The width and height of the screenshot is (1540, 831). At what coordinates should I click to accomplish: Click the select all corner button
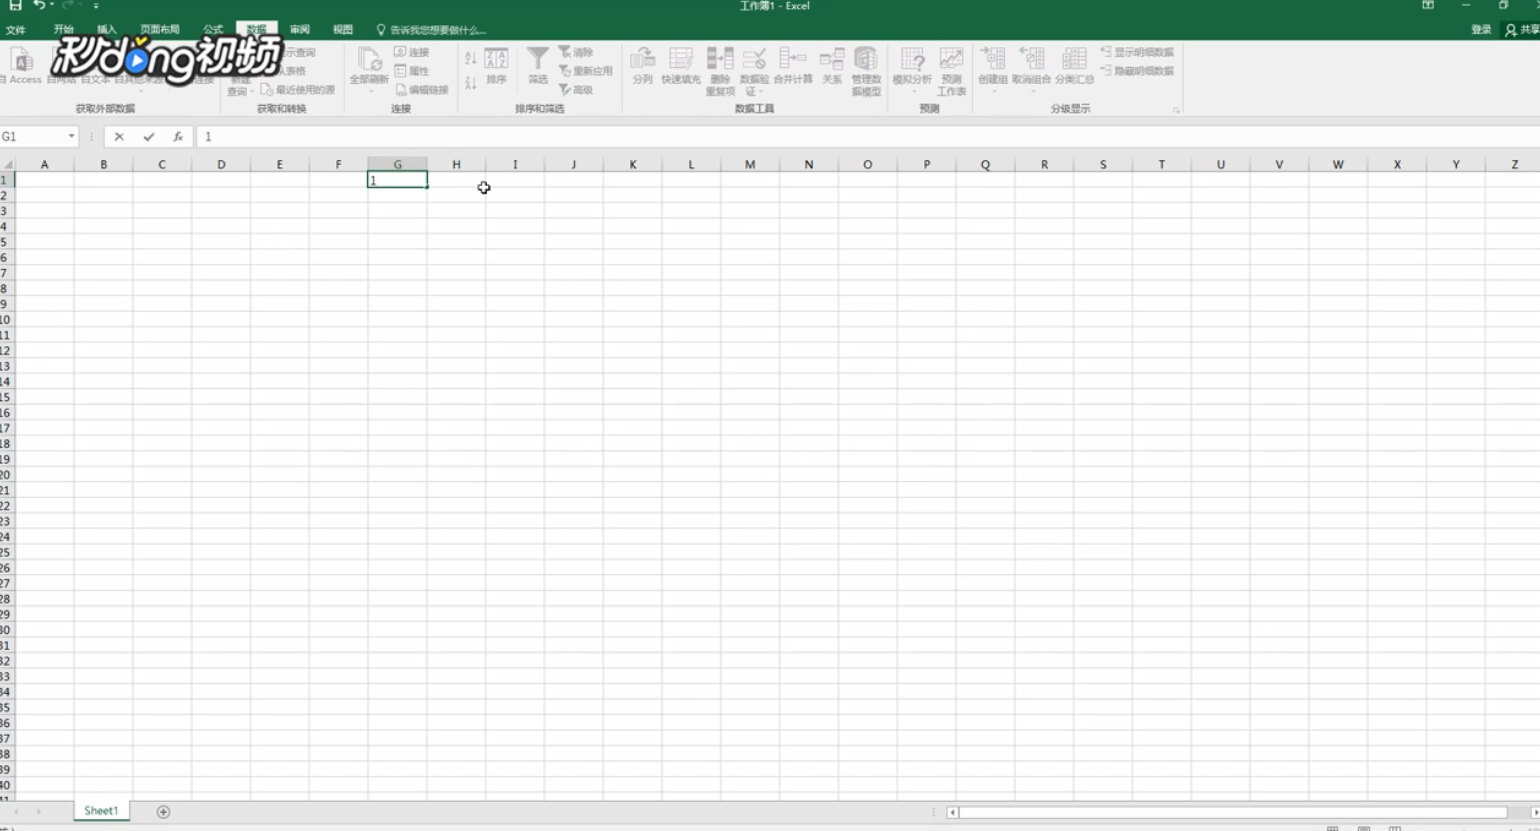[7, 165]
